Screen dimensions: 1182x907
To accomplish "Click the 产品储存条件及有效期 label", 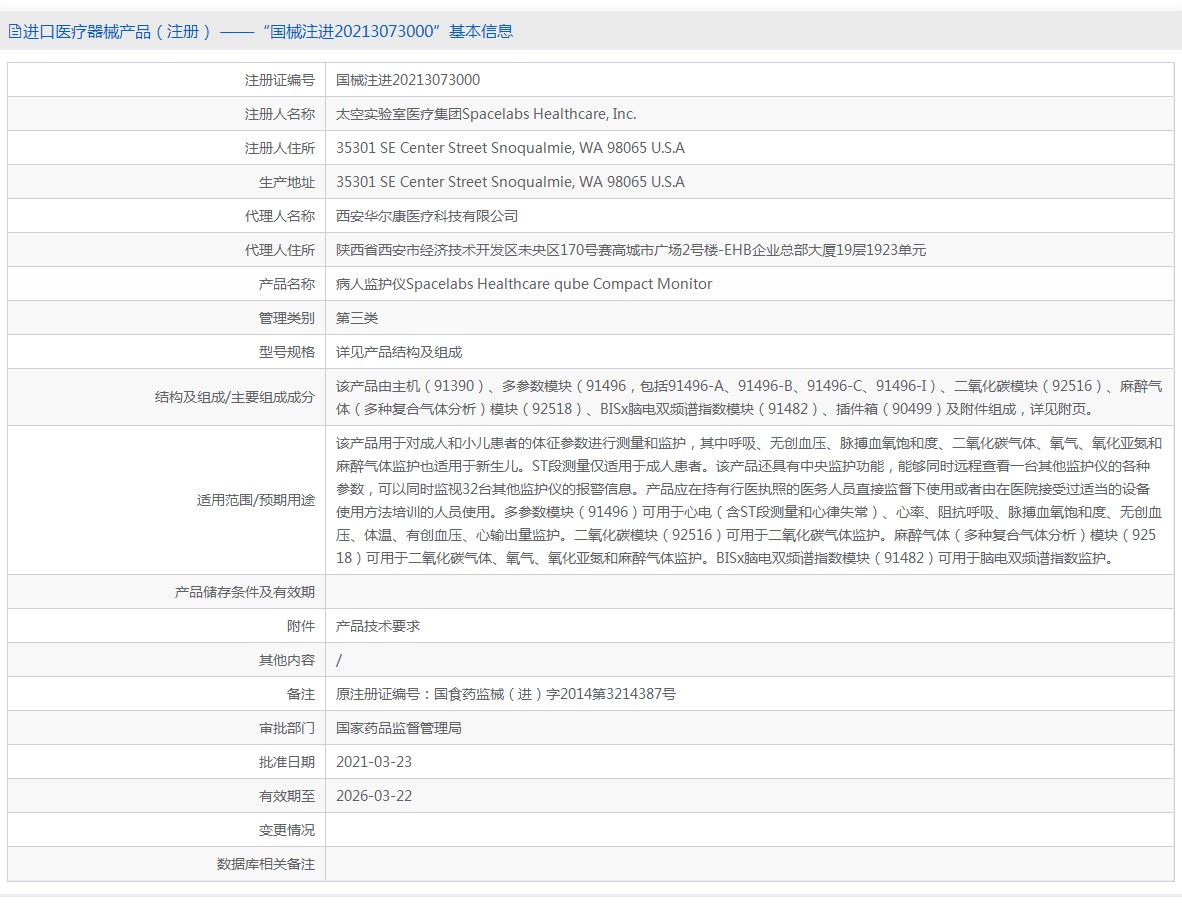I will pos(244,592).
